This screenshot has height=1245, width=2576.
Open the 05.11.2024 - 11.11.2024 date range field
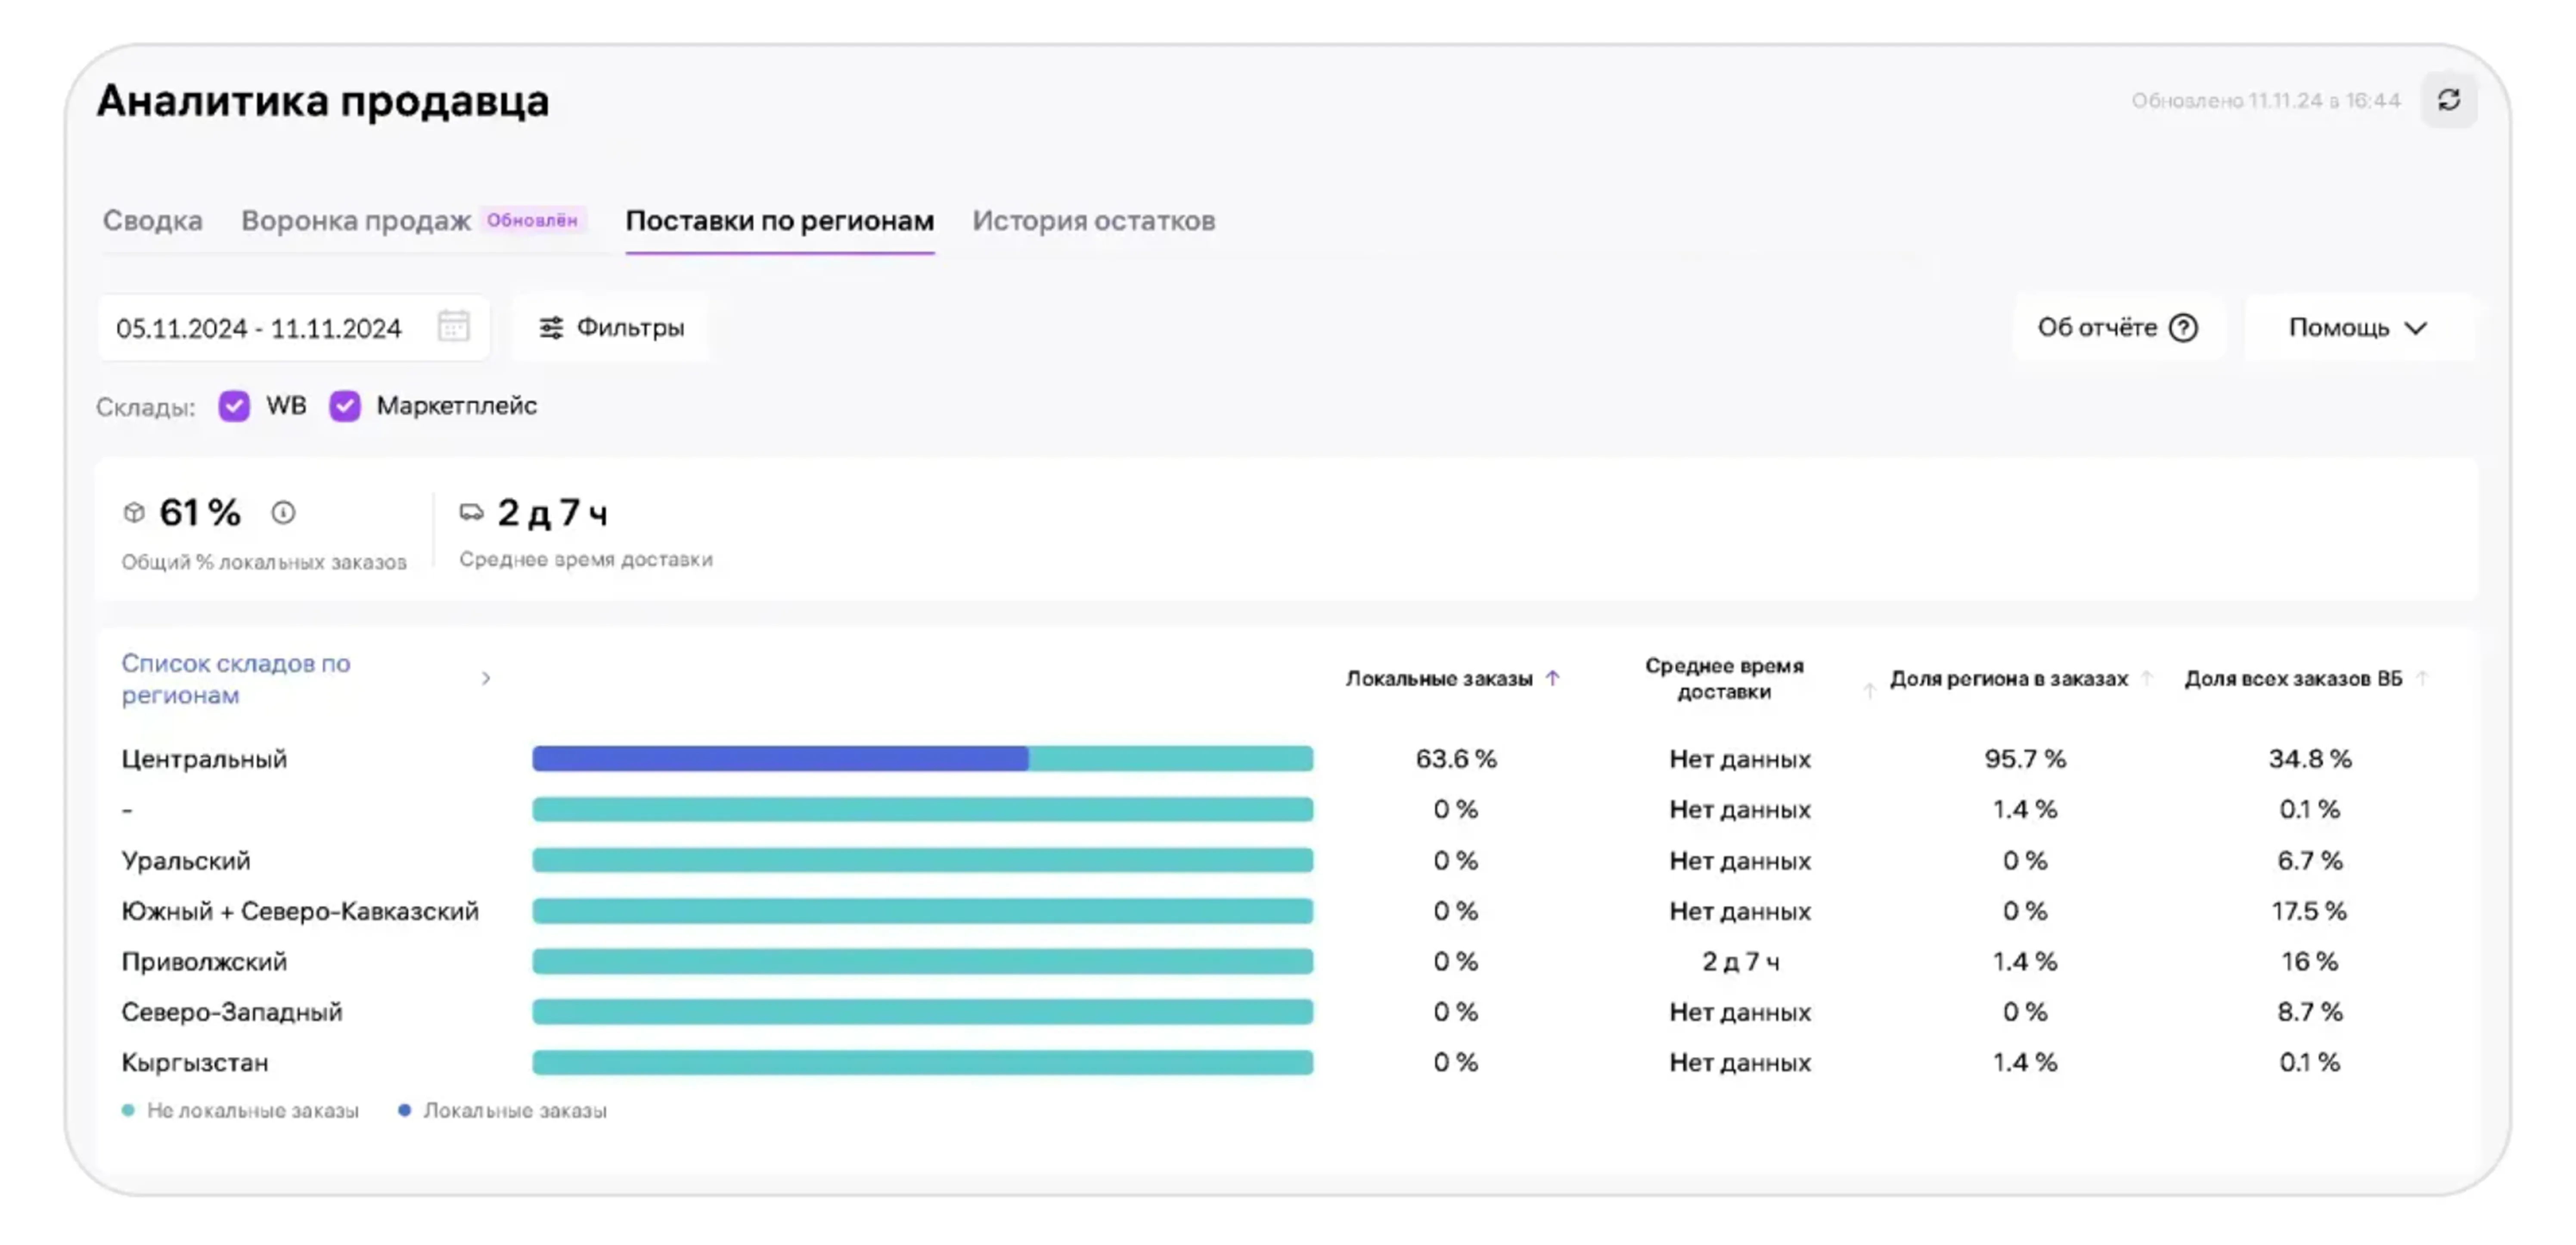click(x=259, y=328)
